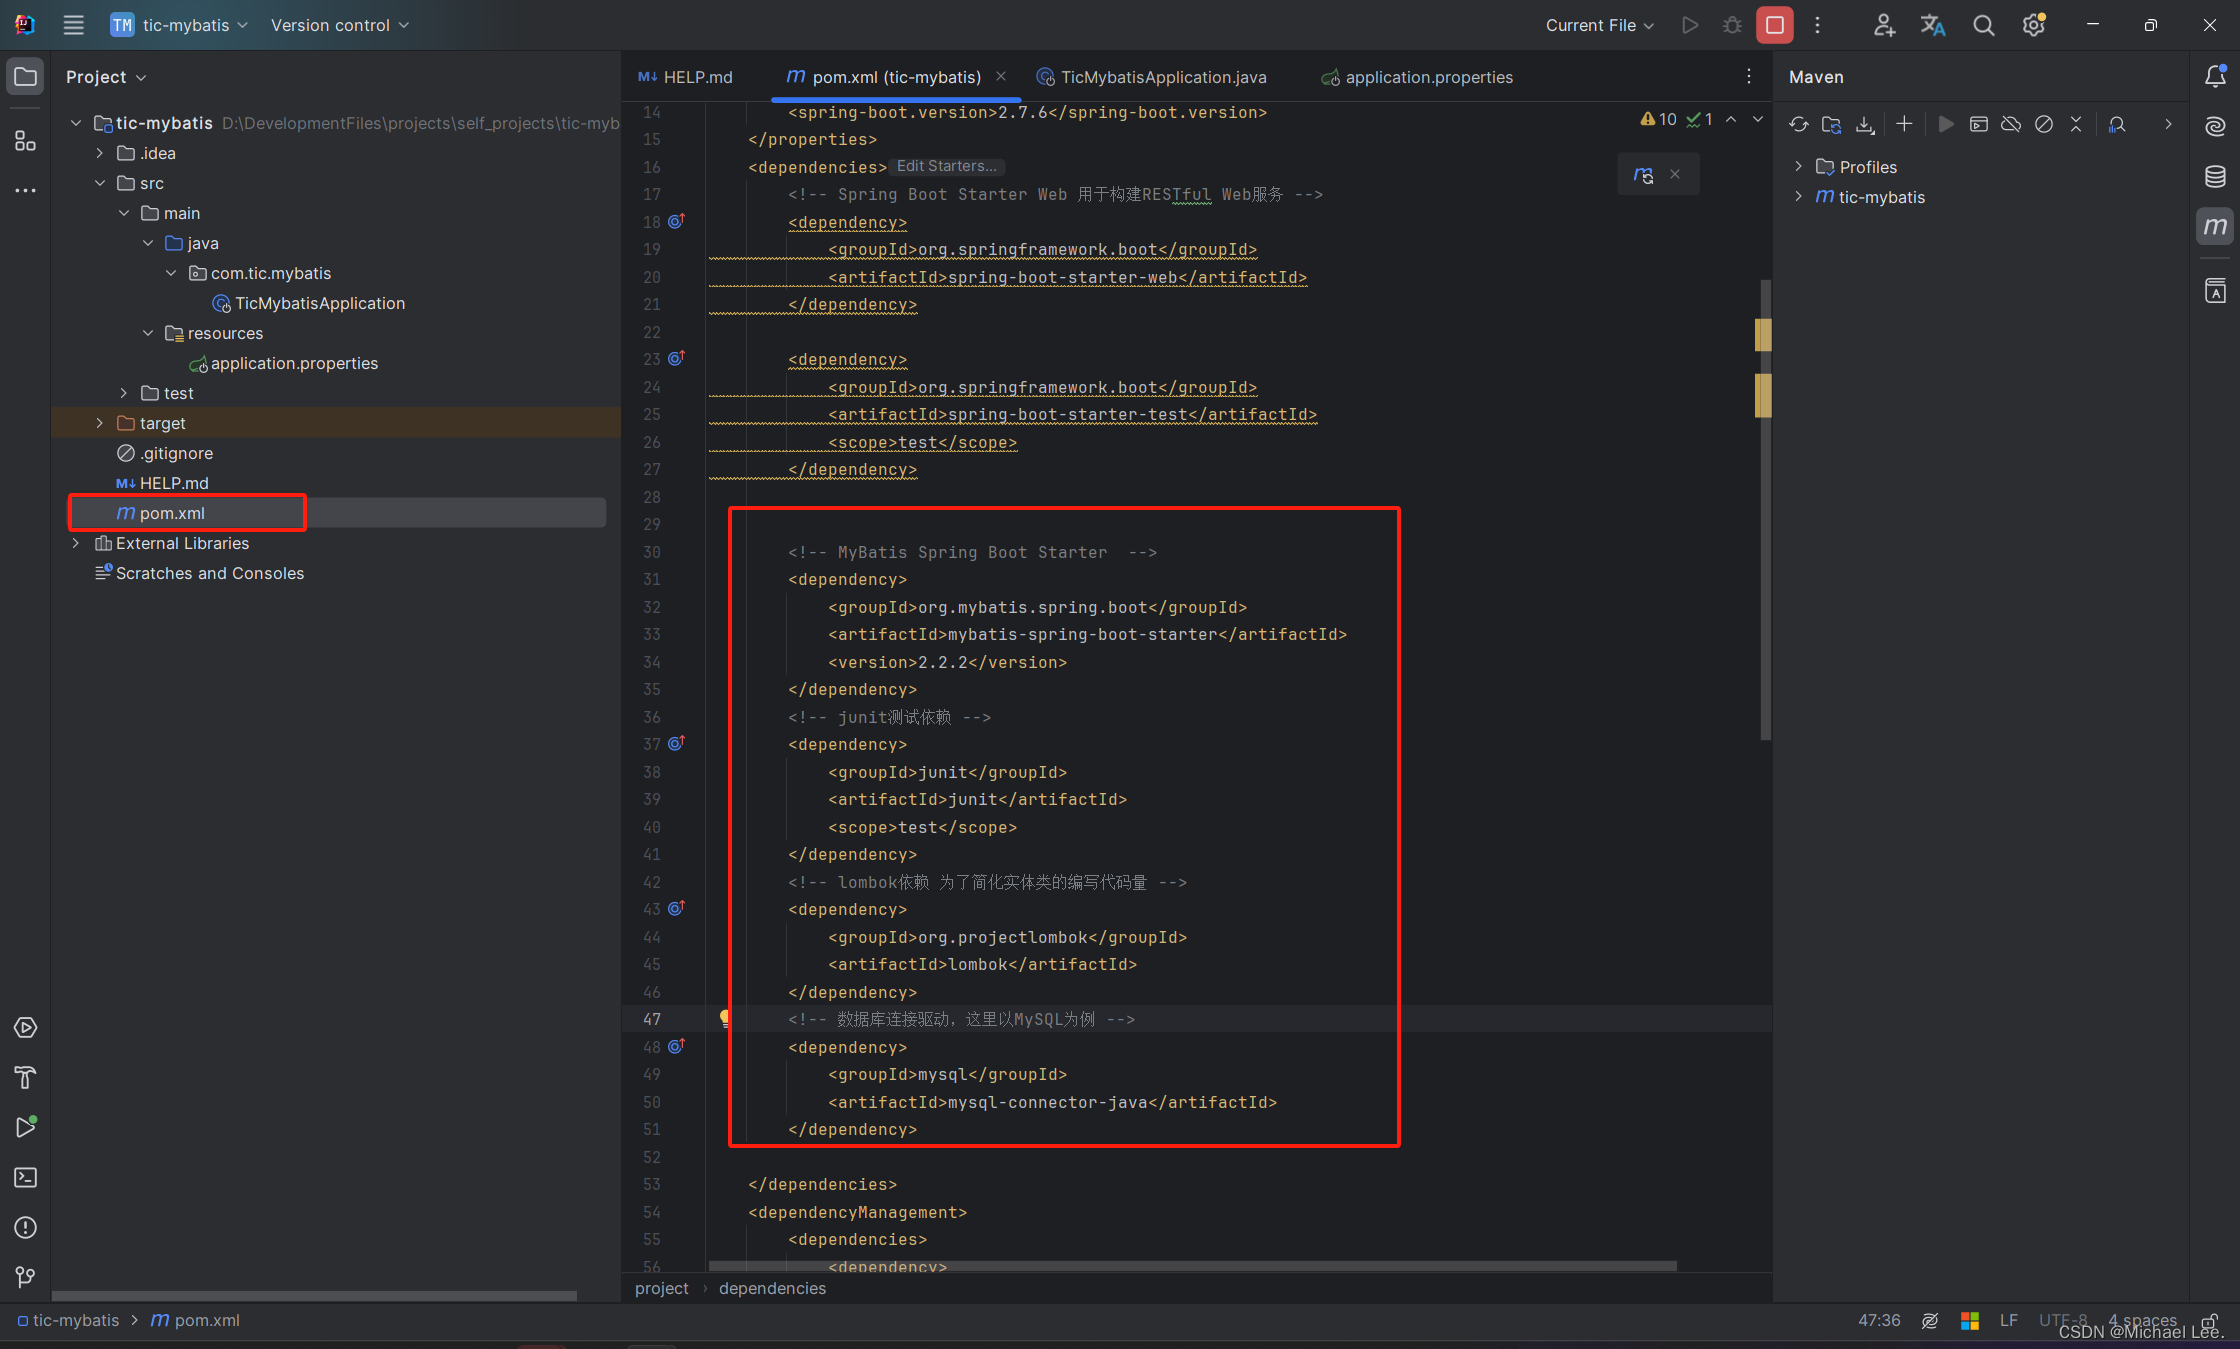Open the Current File run configuration dropdown
Image resolution: width=2240 pixels, height=1349 pixels.
(1599, 25)
